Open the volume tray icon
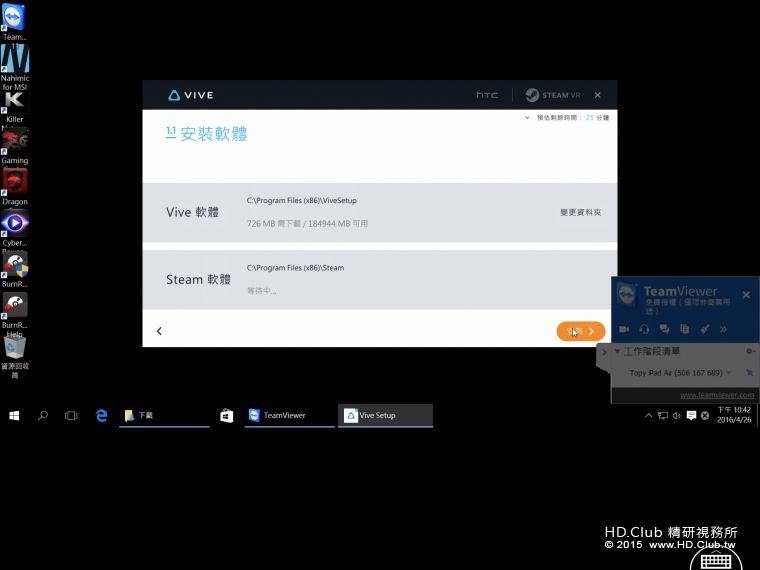This screenshot has width=760, height=570. (x=677, y=415)
